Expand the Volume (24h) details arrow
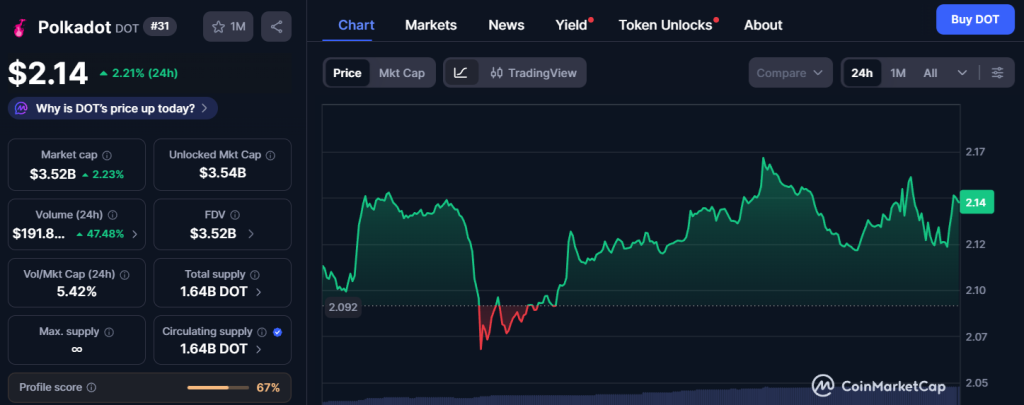 [x=135, y=234]
